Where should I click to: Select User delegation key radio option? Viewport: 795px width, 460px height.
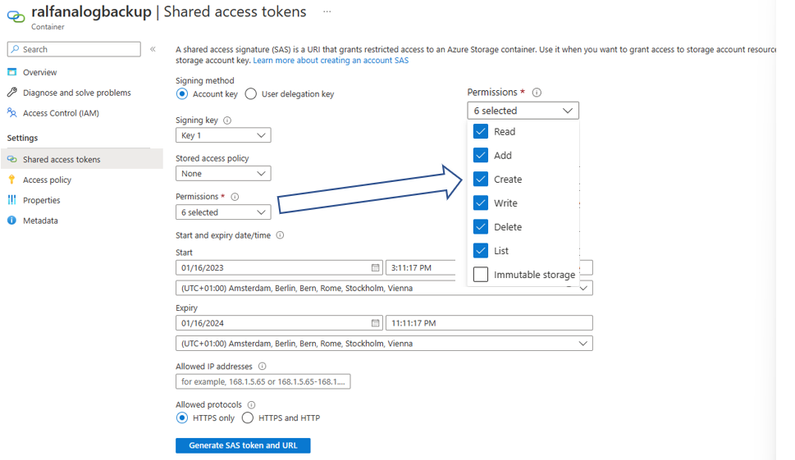[x=253, y=94]
